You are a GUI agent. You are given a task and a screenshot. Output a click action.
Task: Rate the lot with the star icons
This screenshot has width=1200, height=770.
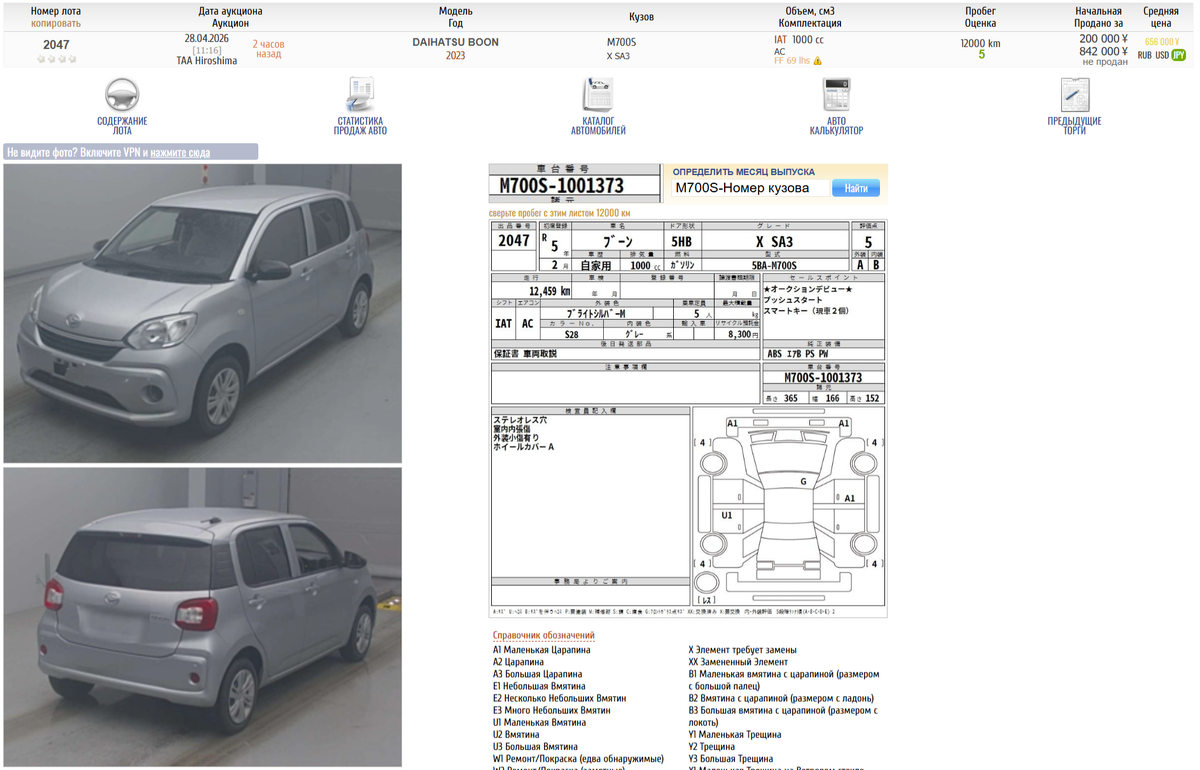coord(56,59)
